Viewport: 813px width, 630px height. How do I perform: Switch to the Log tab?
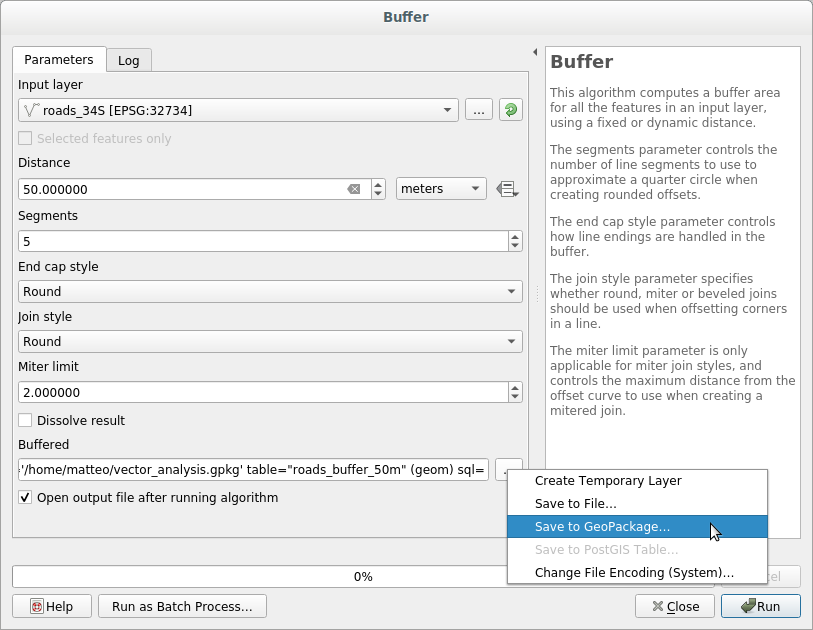[129, 60]
